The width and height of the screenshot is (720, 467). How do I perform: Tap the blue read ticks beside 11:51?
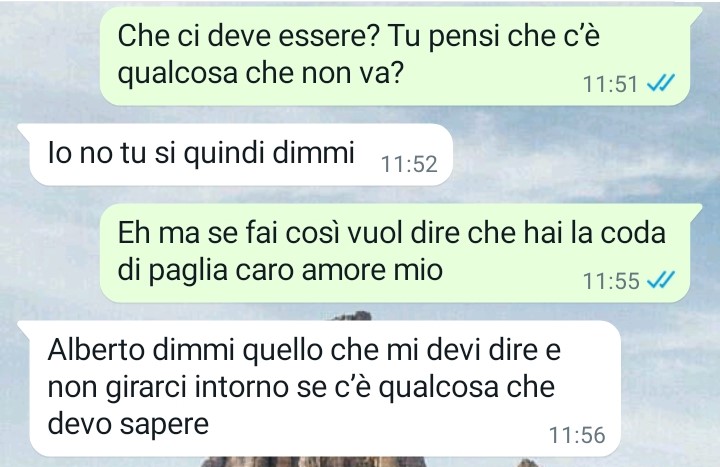pos(661,84)
